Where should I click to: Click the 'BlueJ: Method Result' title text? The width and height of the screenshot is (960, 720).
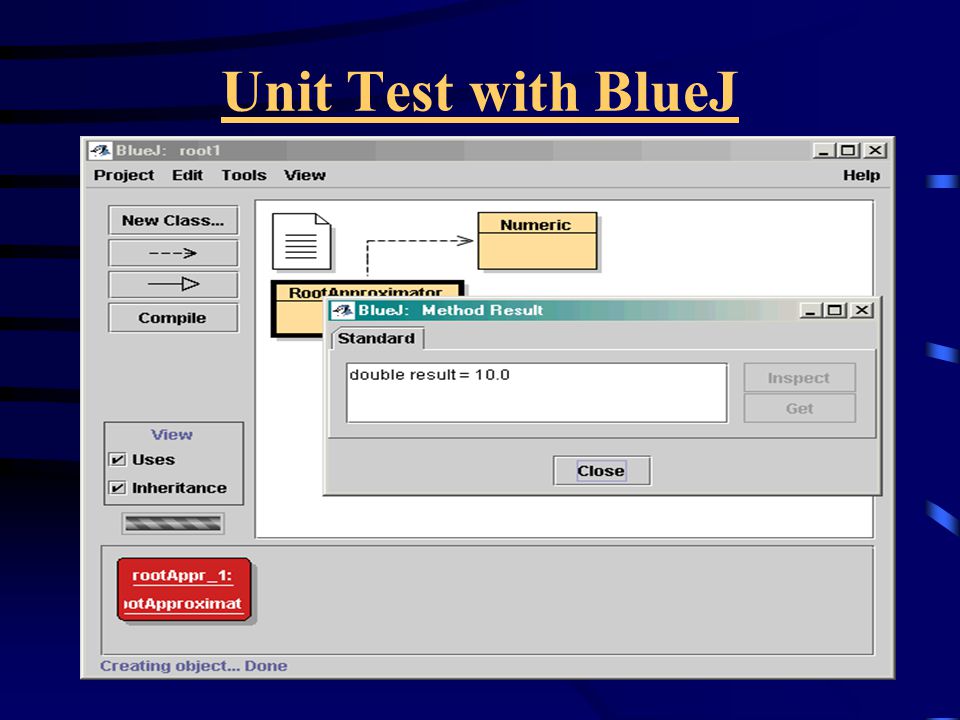451,310
